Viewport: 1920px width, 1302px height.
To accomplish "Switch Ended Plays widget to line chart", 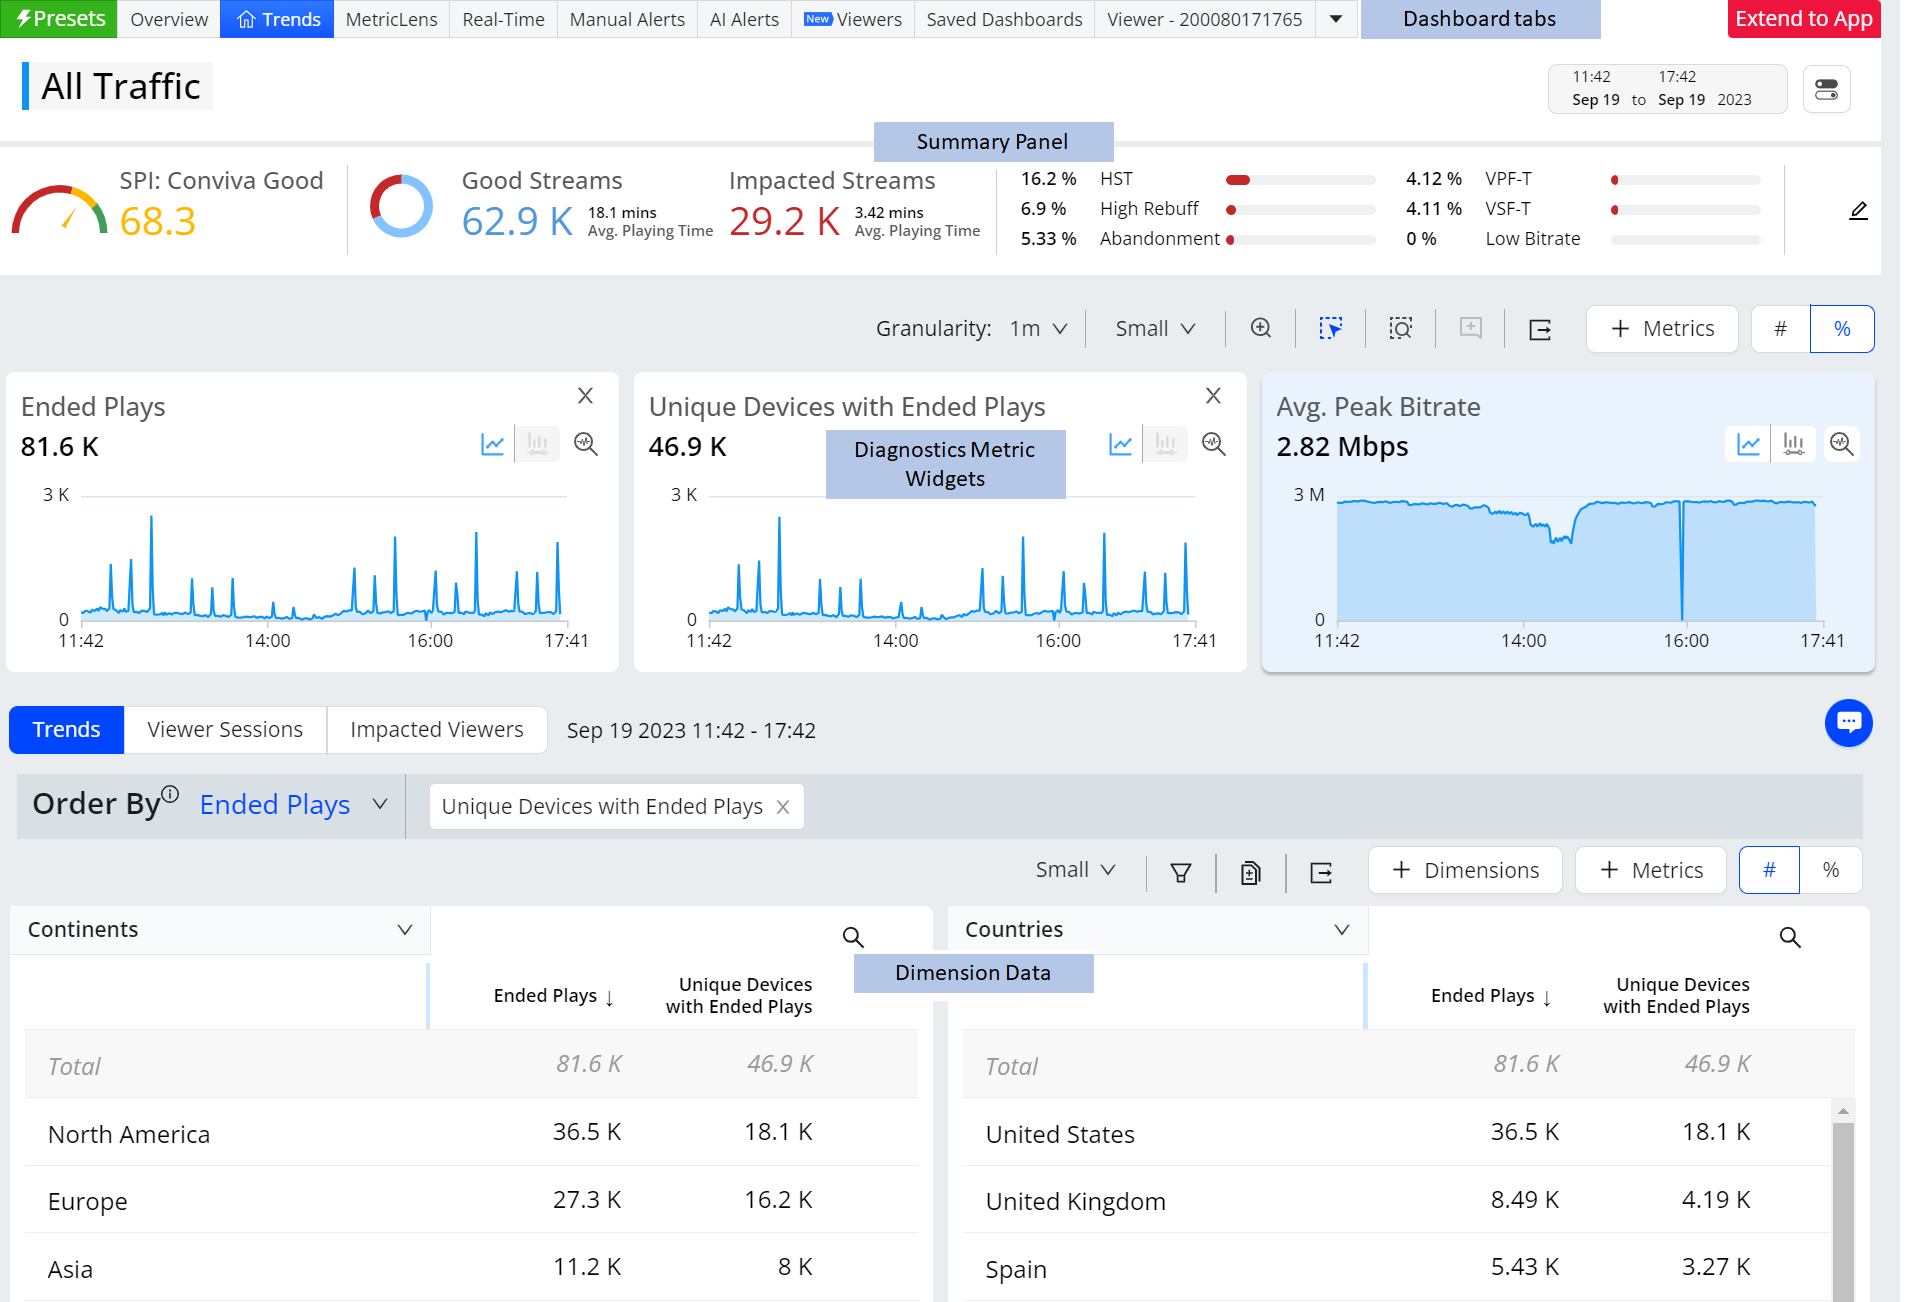I will coord(493,444).
